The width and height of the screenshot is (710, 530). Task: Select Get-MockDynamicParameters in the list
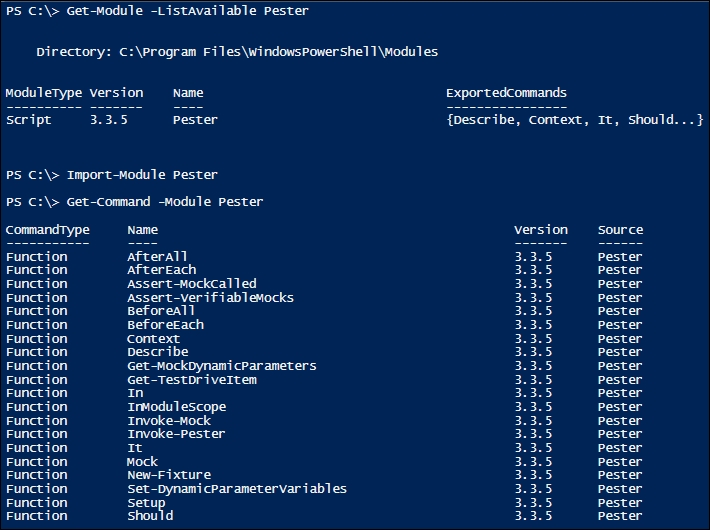coord(221,366)
